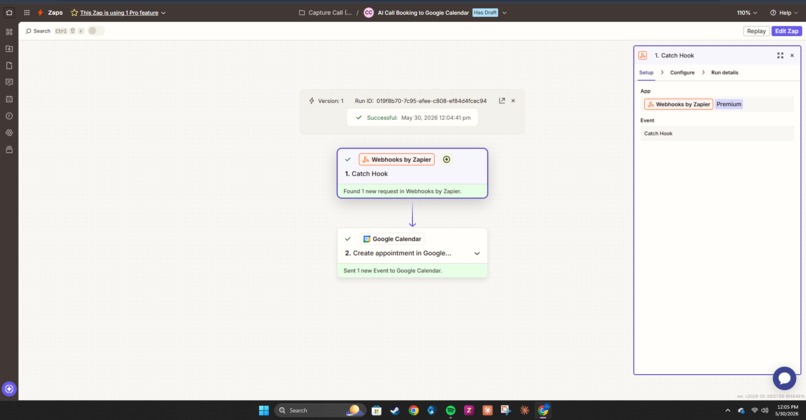Click the Webhooks icon in panel header
The height and width of the screenshot is (420, 806).
pos(643,56)
